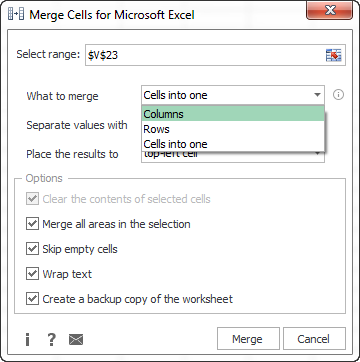Toggle the Wrap text checkbox
360x362 pixels.
pyautogui.click(x=32, y=274)
